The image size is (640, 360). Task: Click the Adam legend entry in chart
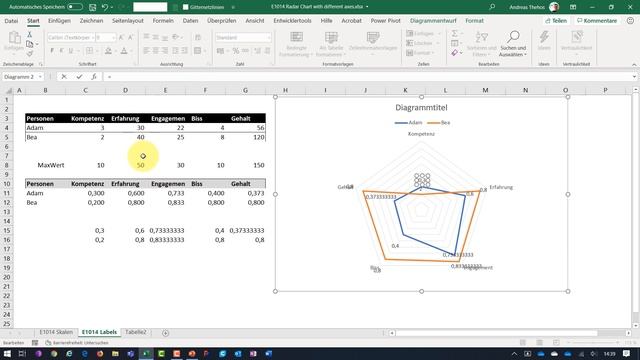(x=409, y=122)
